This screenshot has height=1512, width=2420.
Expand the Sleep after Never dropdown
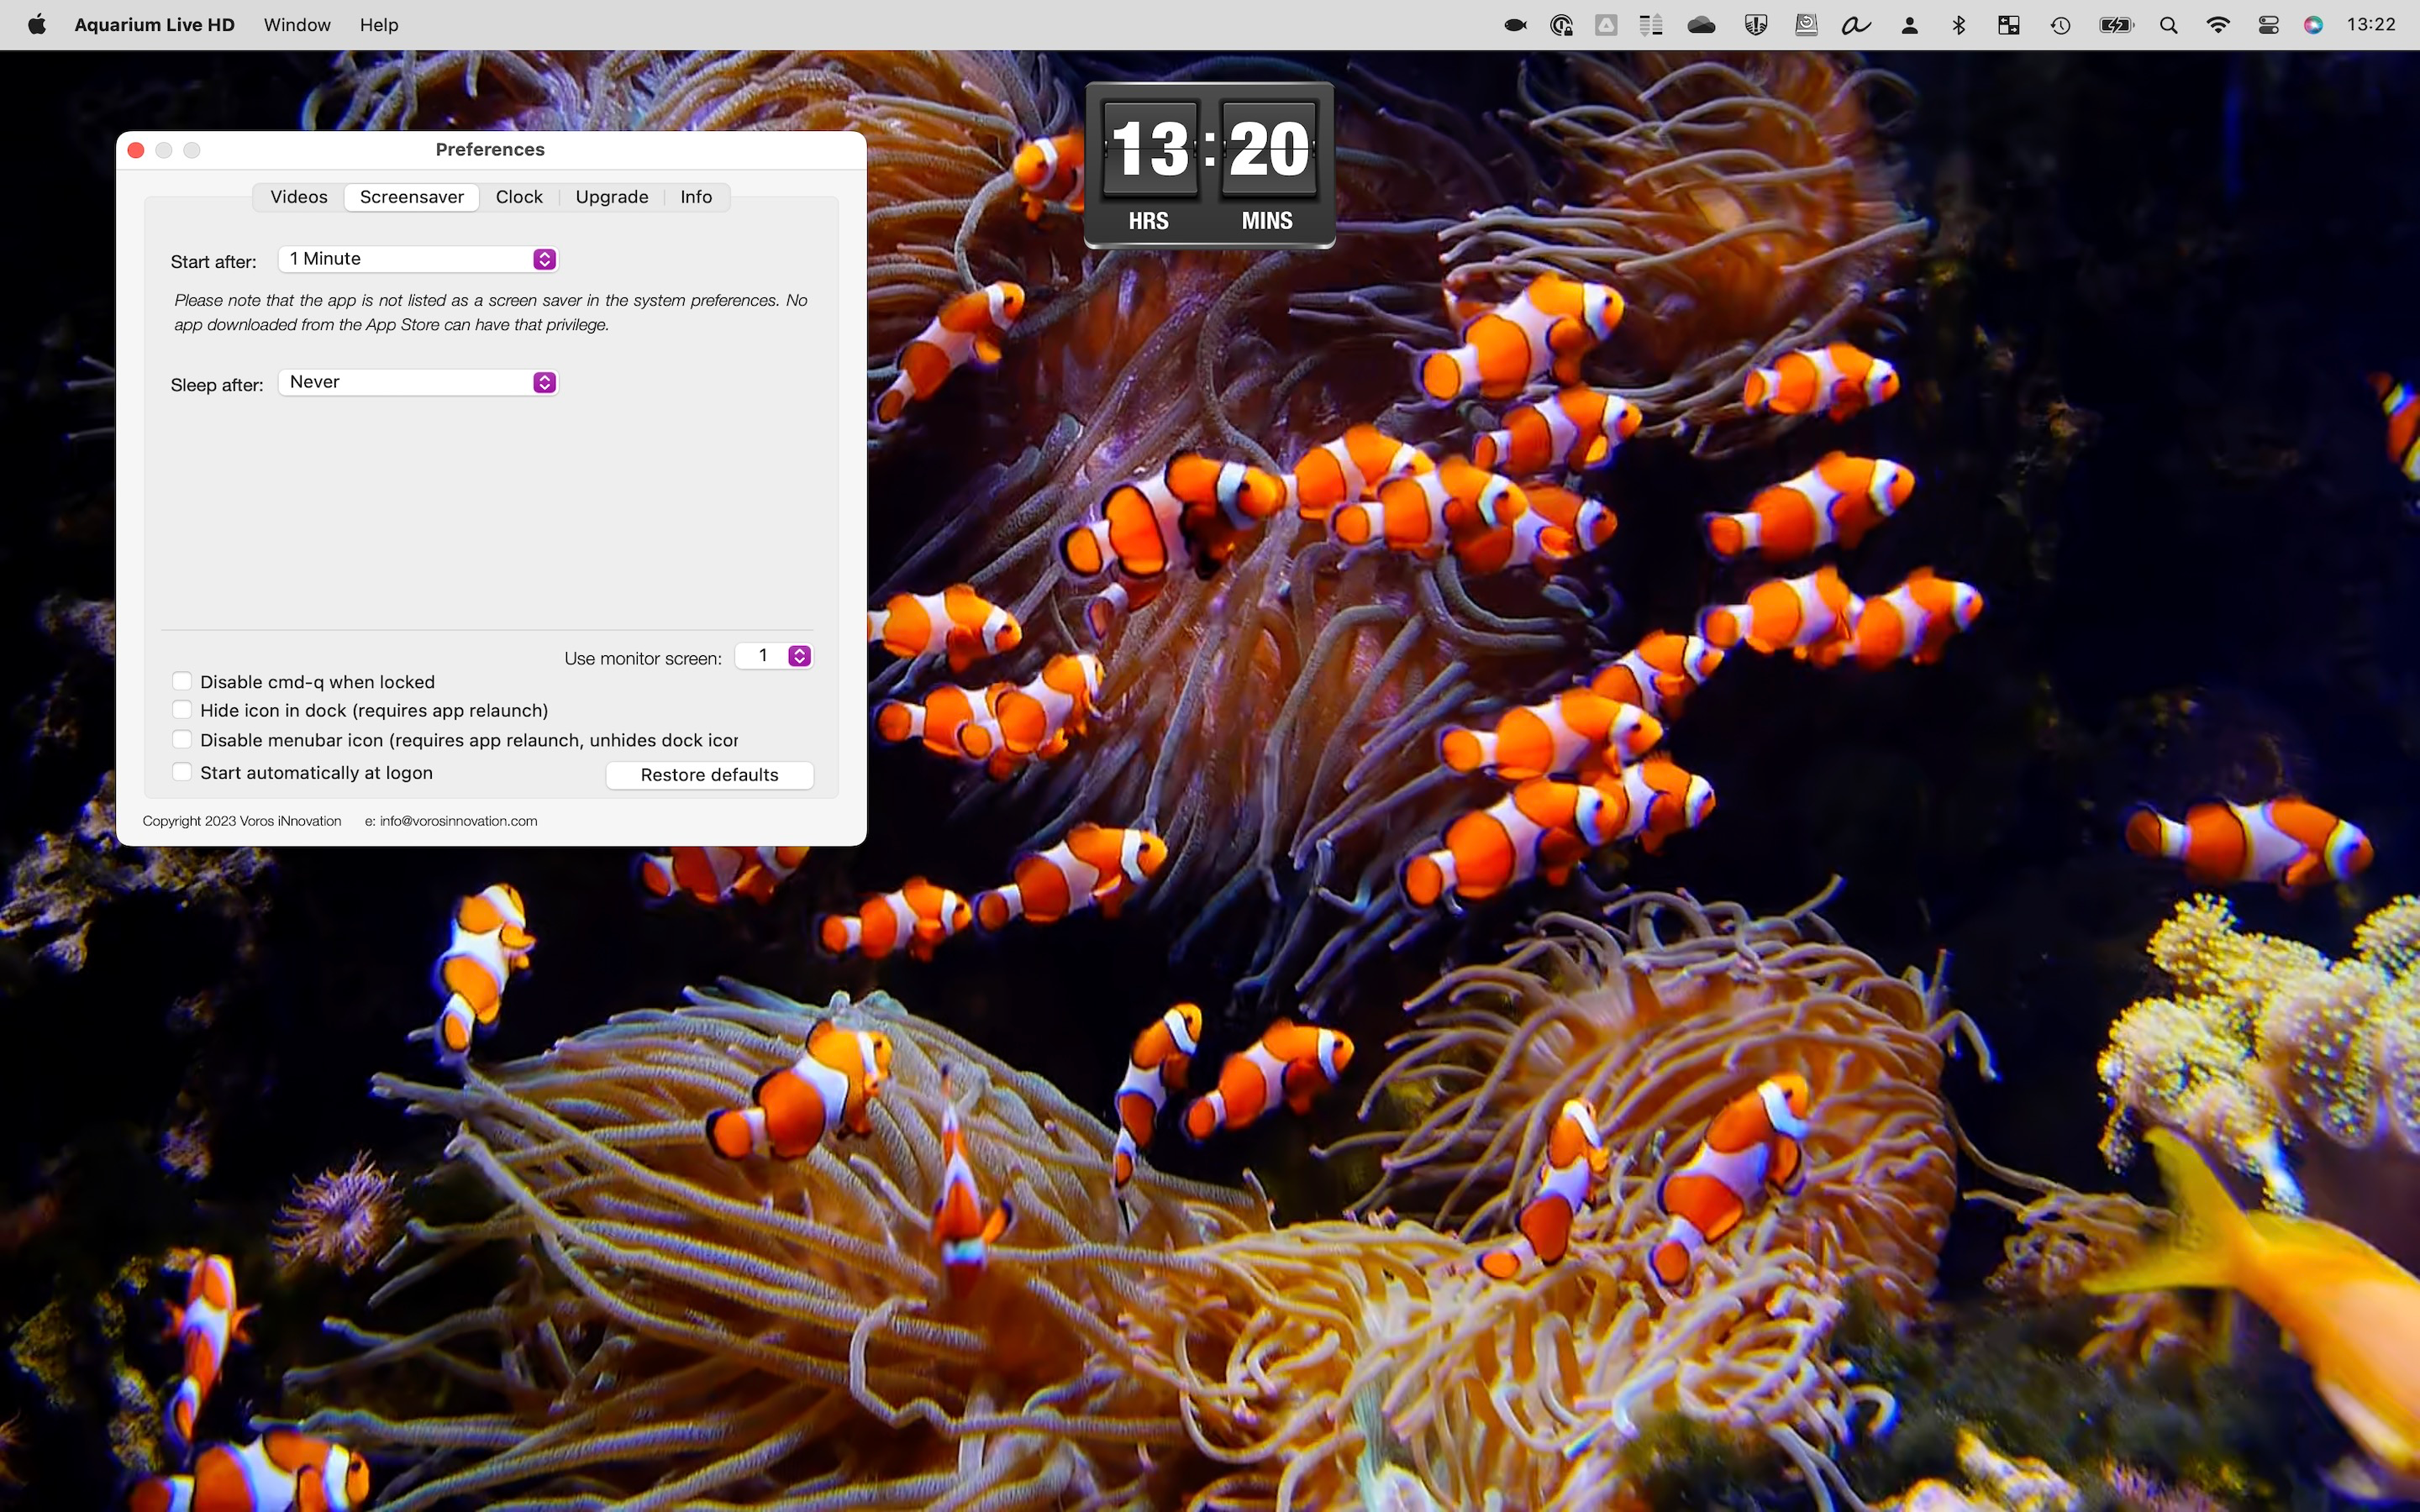coord(418,382)
